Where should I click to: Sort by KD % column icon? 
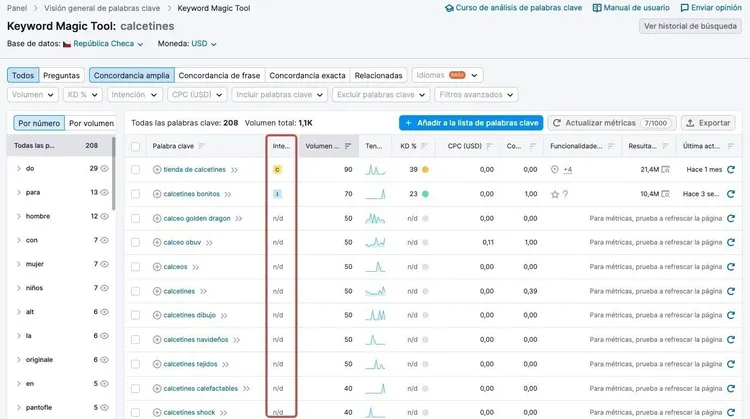coord(424,146)
